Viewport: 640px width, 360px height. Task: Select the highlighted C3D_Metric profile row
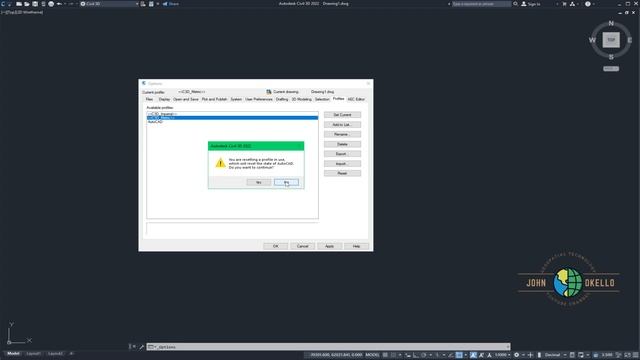click(232, 118)
